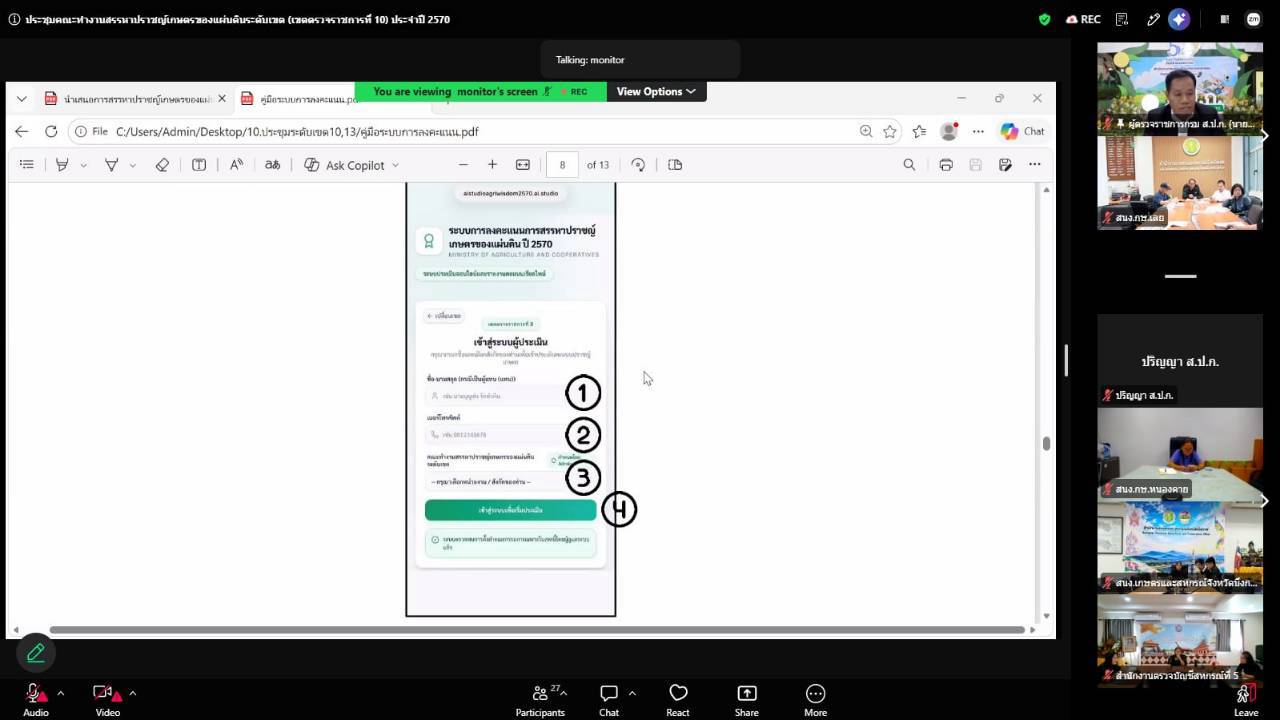
Task: Mute or unmute the Zoom Audio button
Action: click(35, 700)
